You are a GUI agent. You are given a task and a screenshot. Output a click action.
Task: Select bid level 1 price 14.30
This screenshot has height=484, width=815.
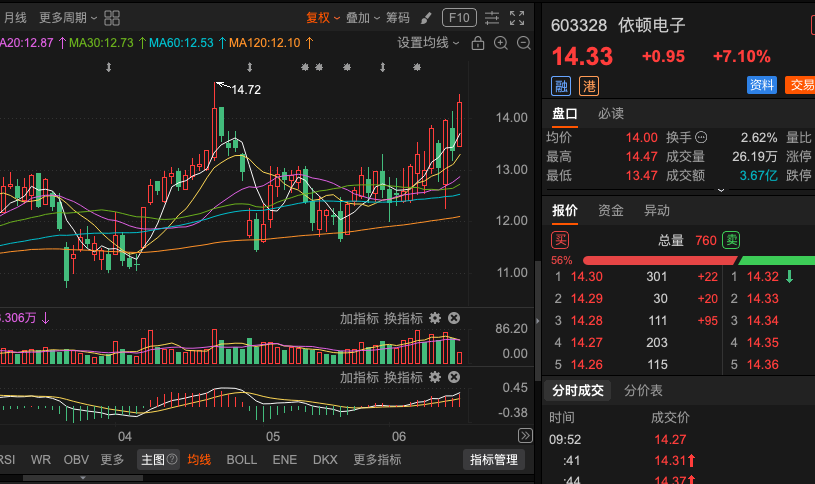[586, 277]
